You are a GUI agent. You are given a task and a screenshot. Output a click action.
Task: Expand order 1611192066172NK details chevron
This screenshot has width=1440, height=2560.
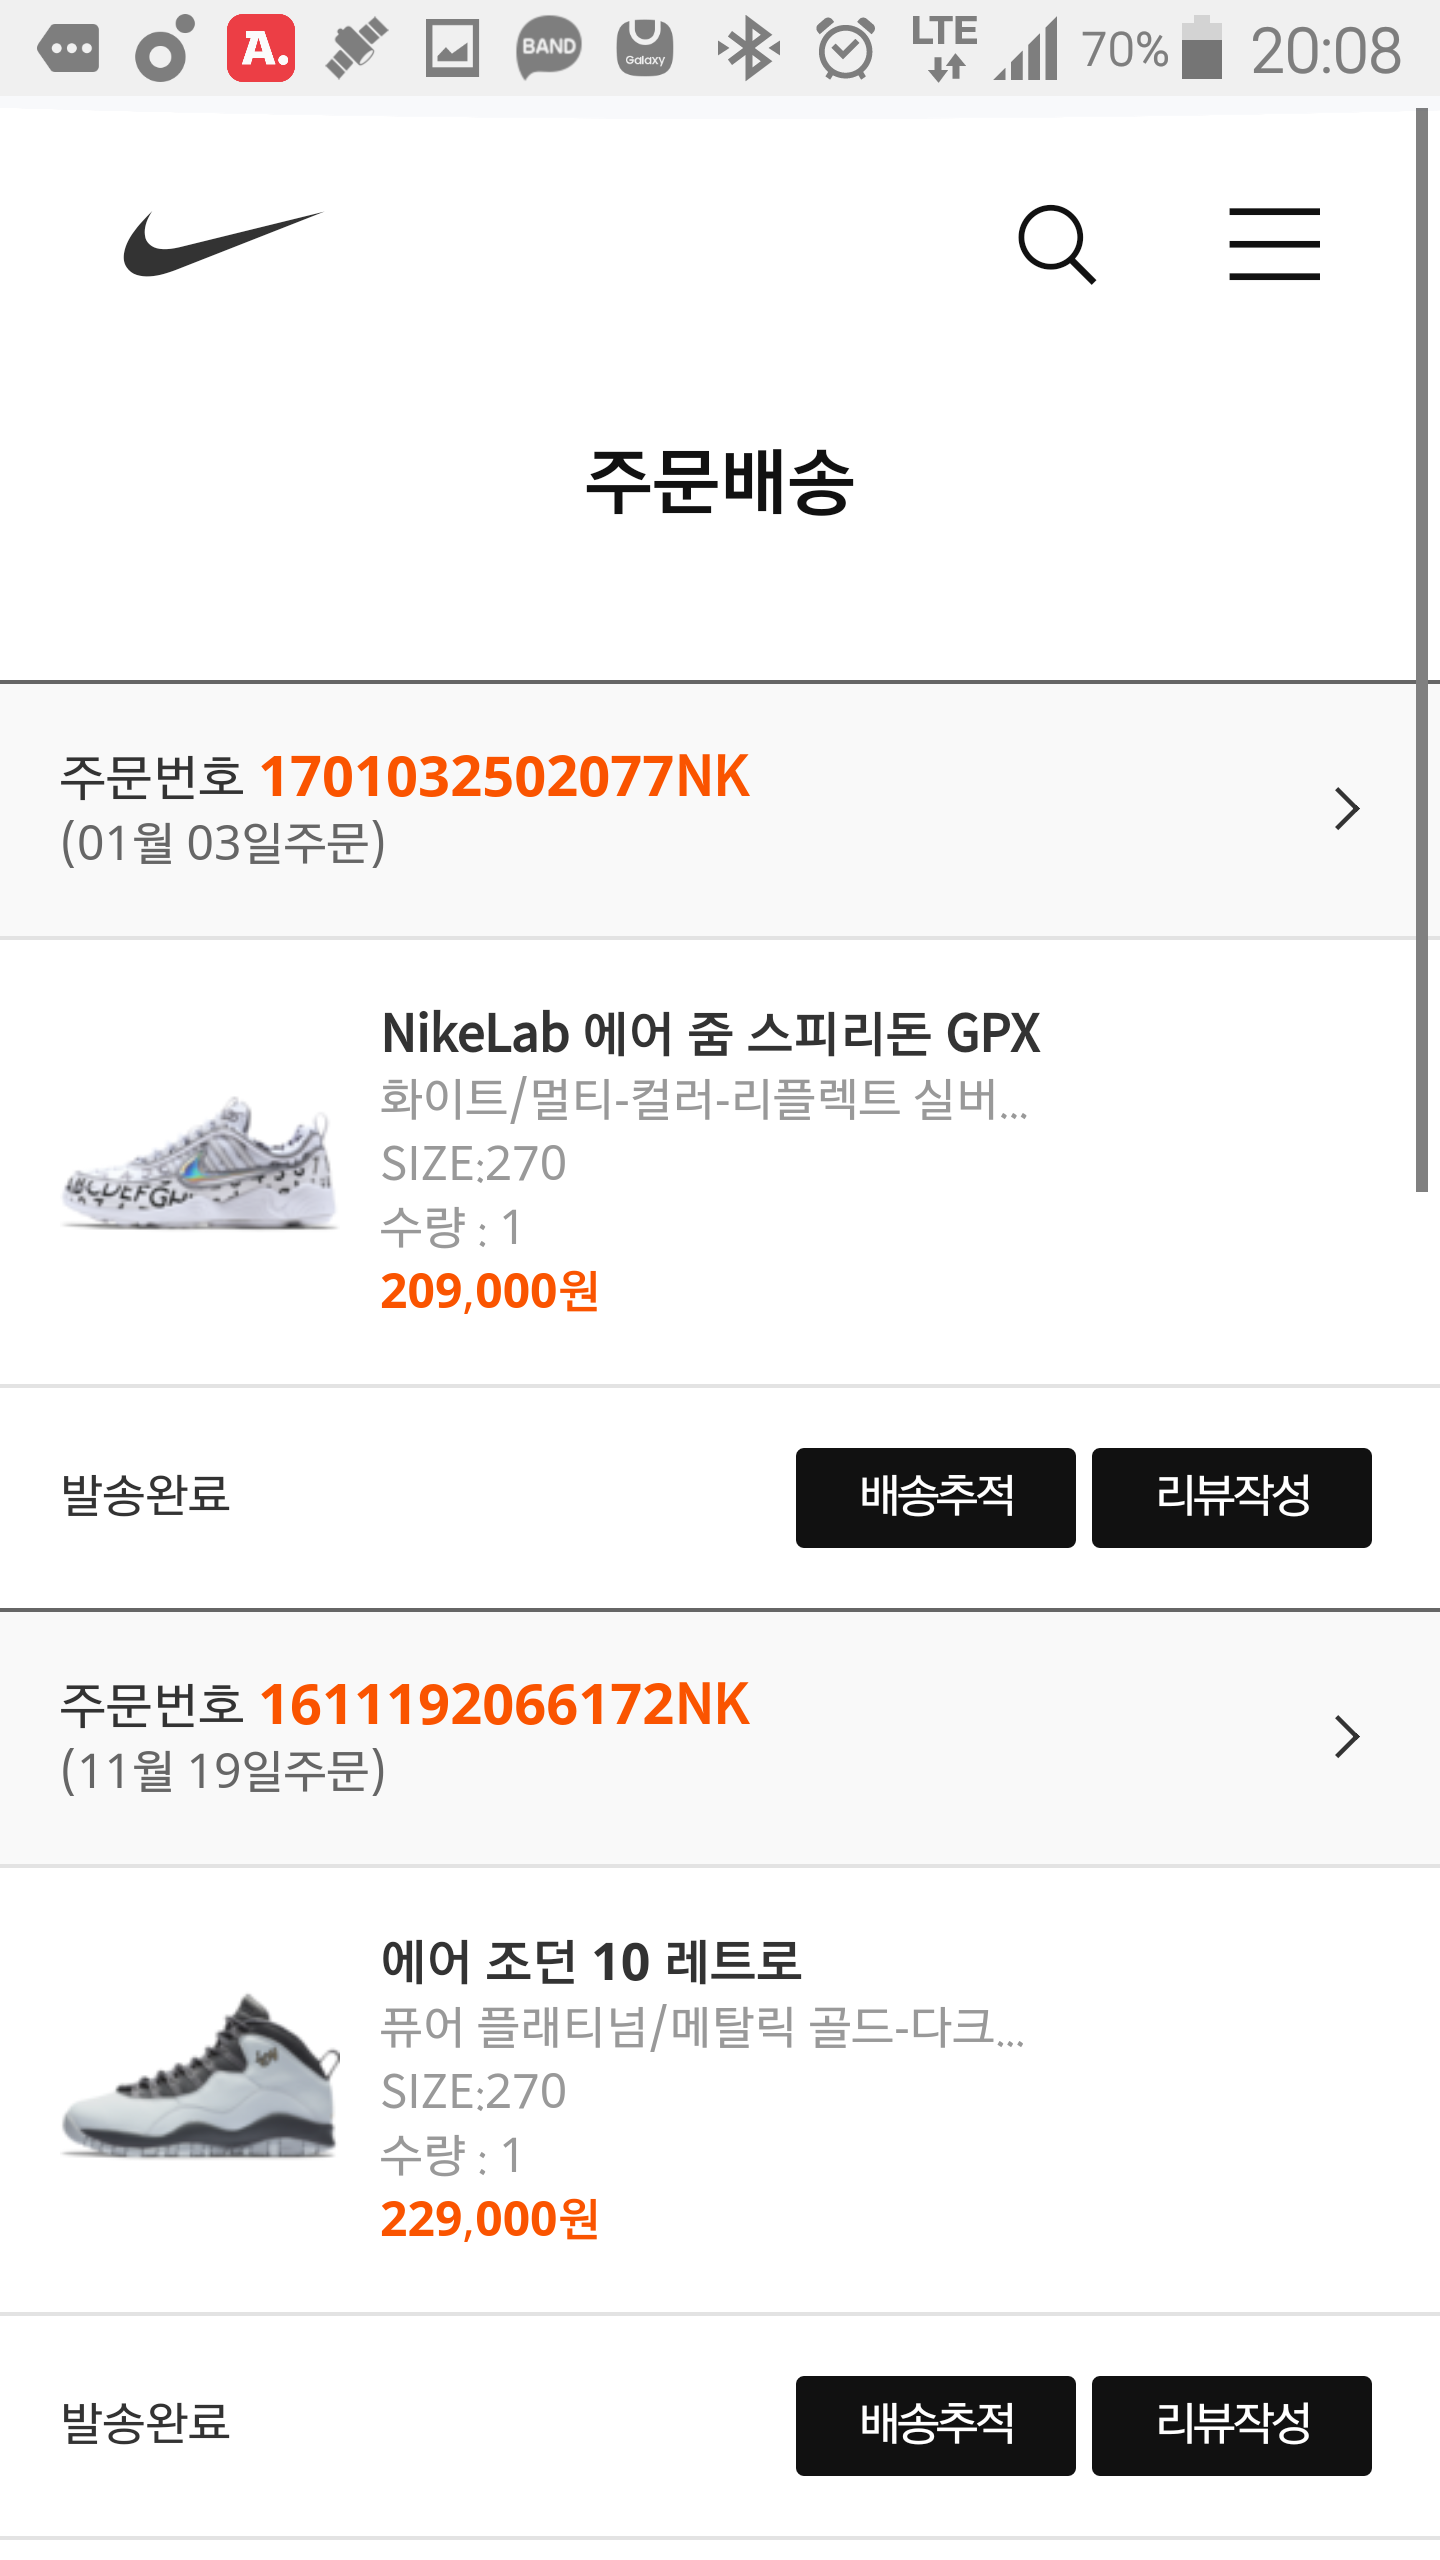(x=1347, y=1737)
